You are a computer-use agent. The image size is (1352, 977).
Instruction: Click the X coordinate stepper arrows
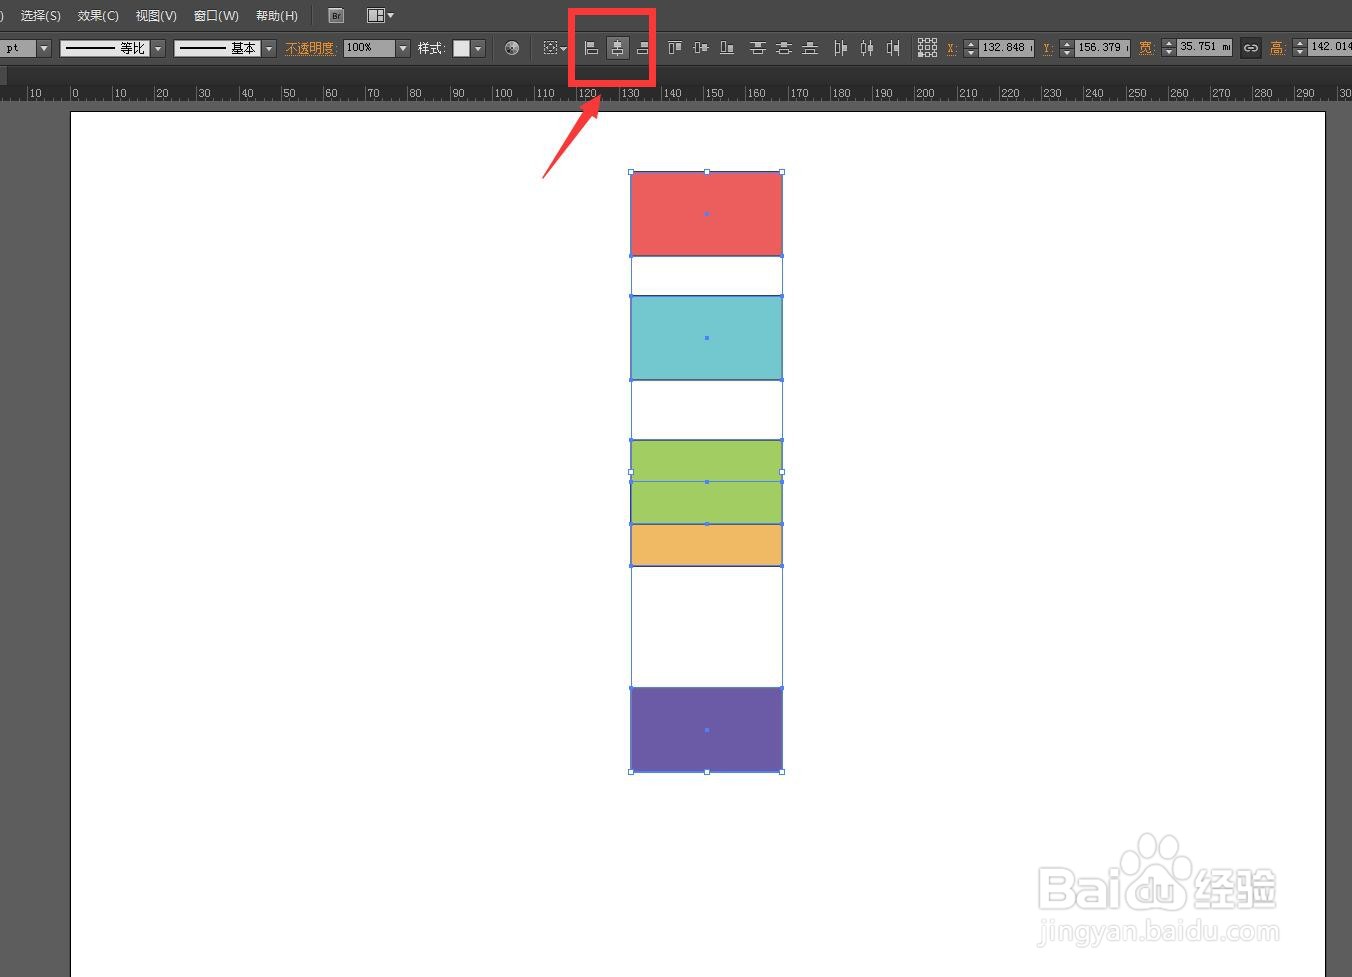coord(970,48)
